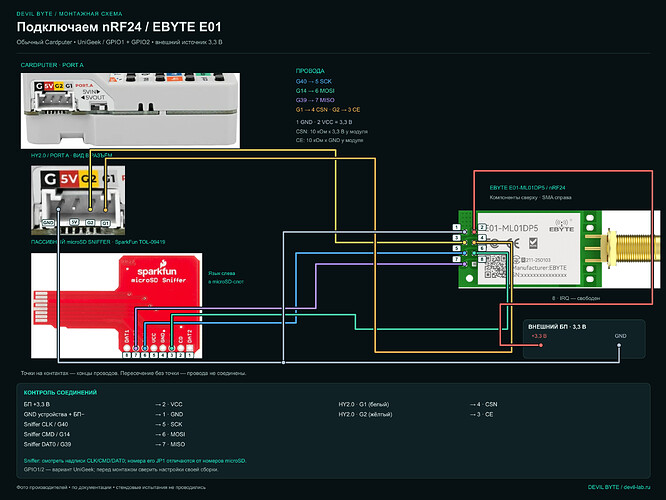Click the '→ 3 · CE' table cell
Screen dimensions: 666x500
[x=482, y=414]
